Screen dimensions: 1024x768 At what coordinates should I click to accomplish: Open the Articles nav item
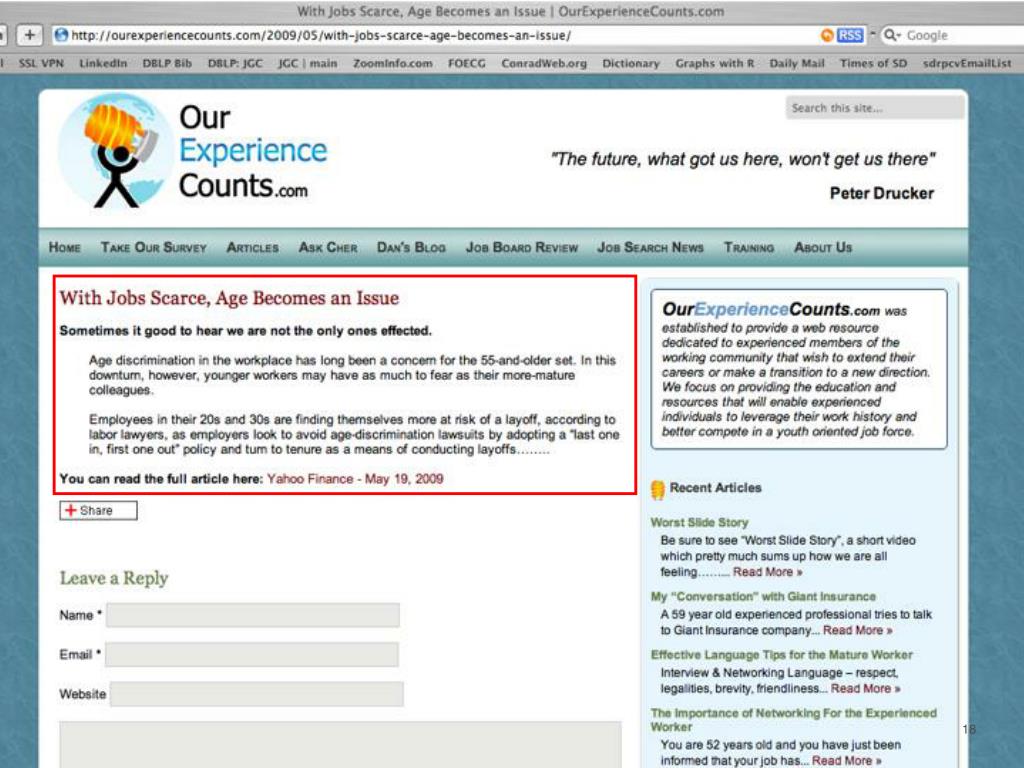coord(253,248)
